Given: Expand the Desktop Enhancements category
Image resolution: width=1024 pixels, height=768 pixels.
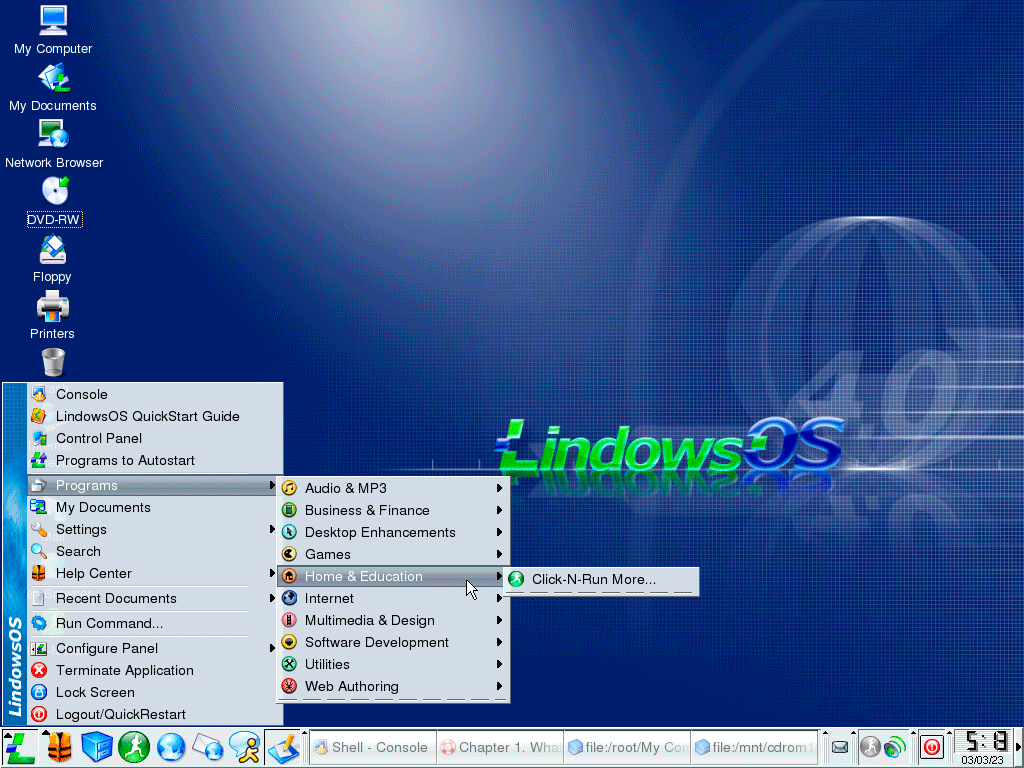Looking at the screenshot, I should tap(392, 533).
